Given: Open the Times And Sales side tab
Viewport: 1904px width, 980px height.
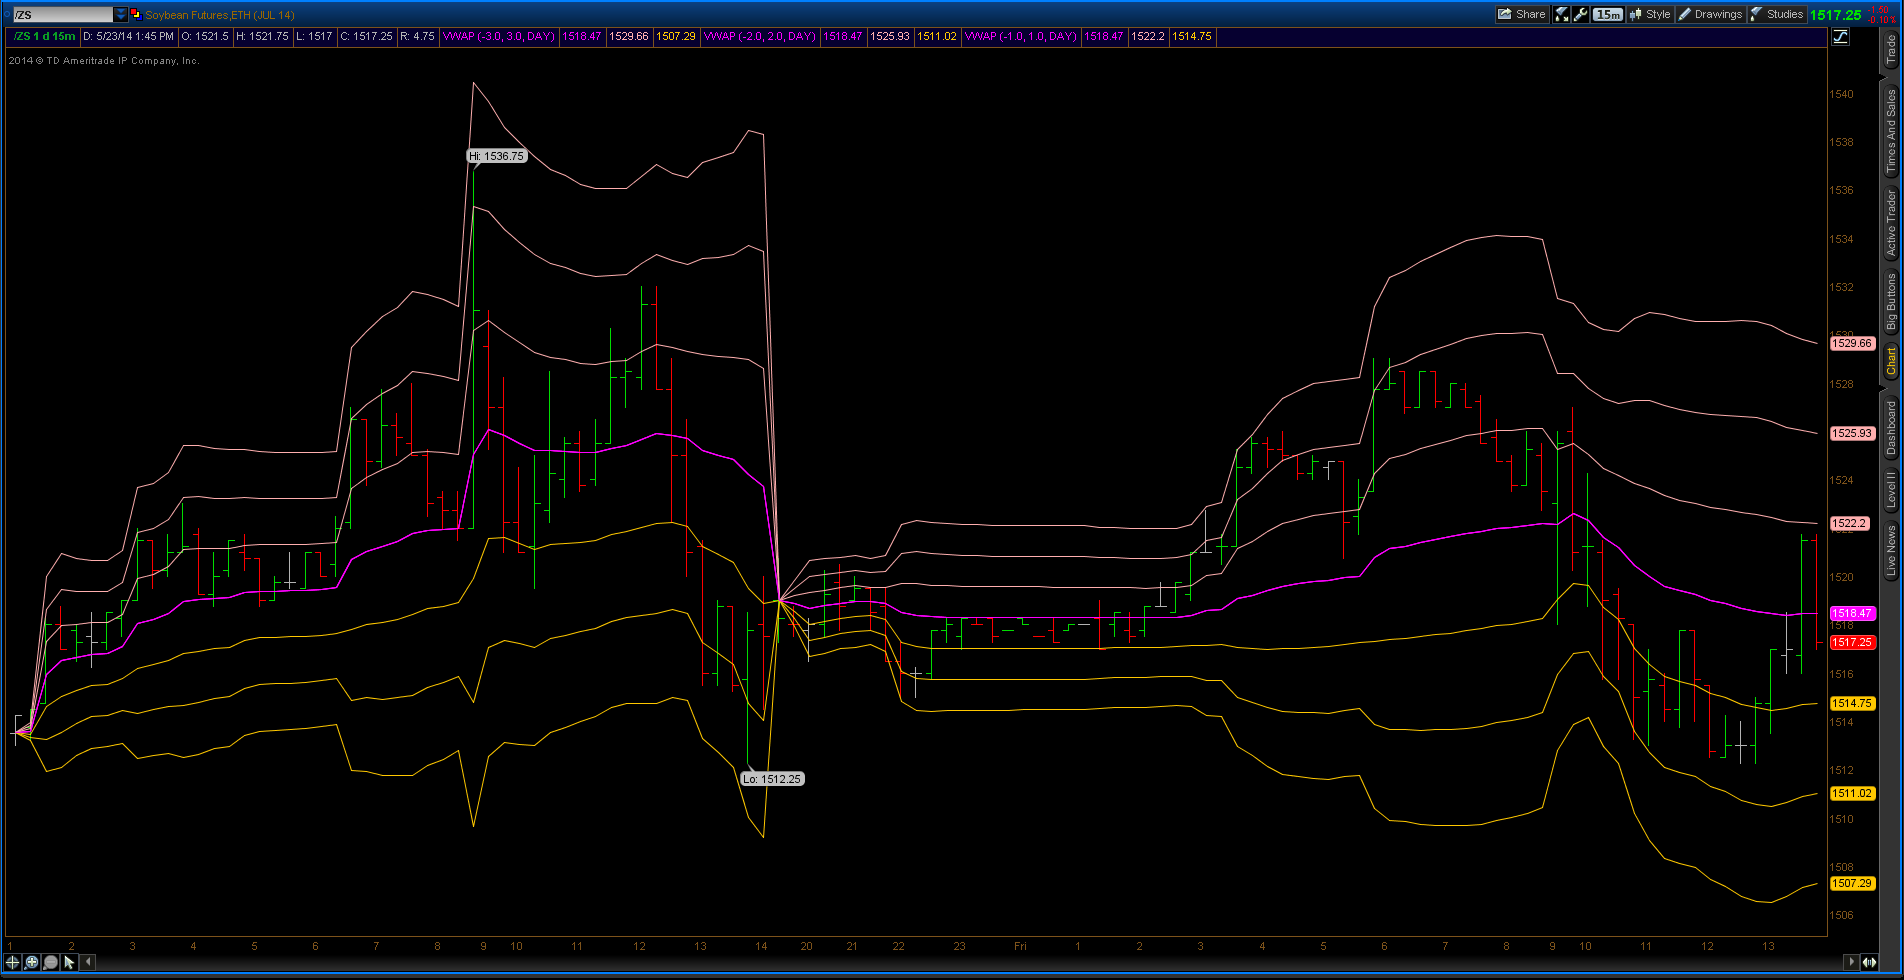Looking at the screenshot, I should pos(1891,130).
